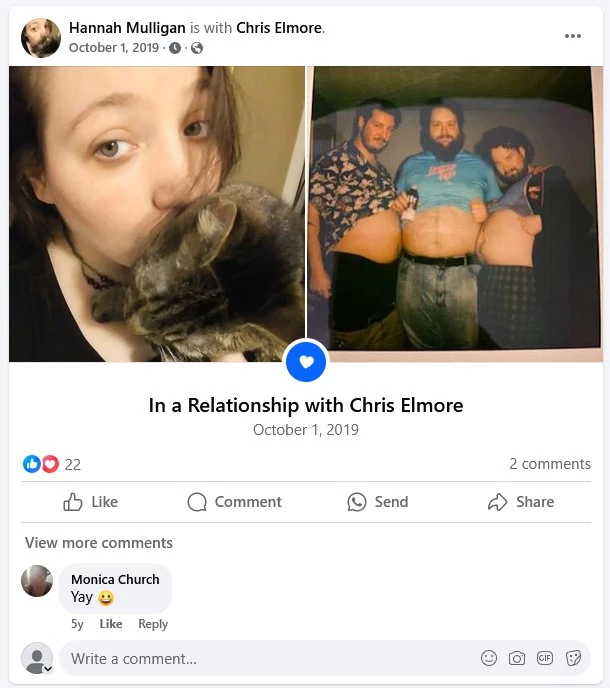The width and height of the screenshot is (610, 688).
Task: Reply to Monica Church's comment
Action: click(153, 624)
